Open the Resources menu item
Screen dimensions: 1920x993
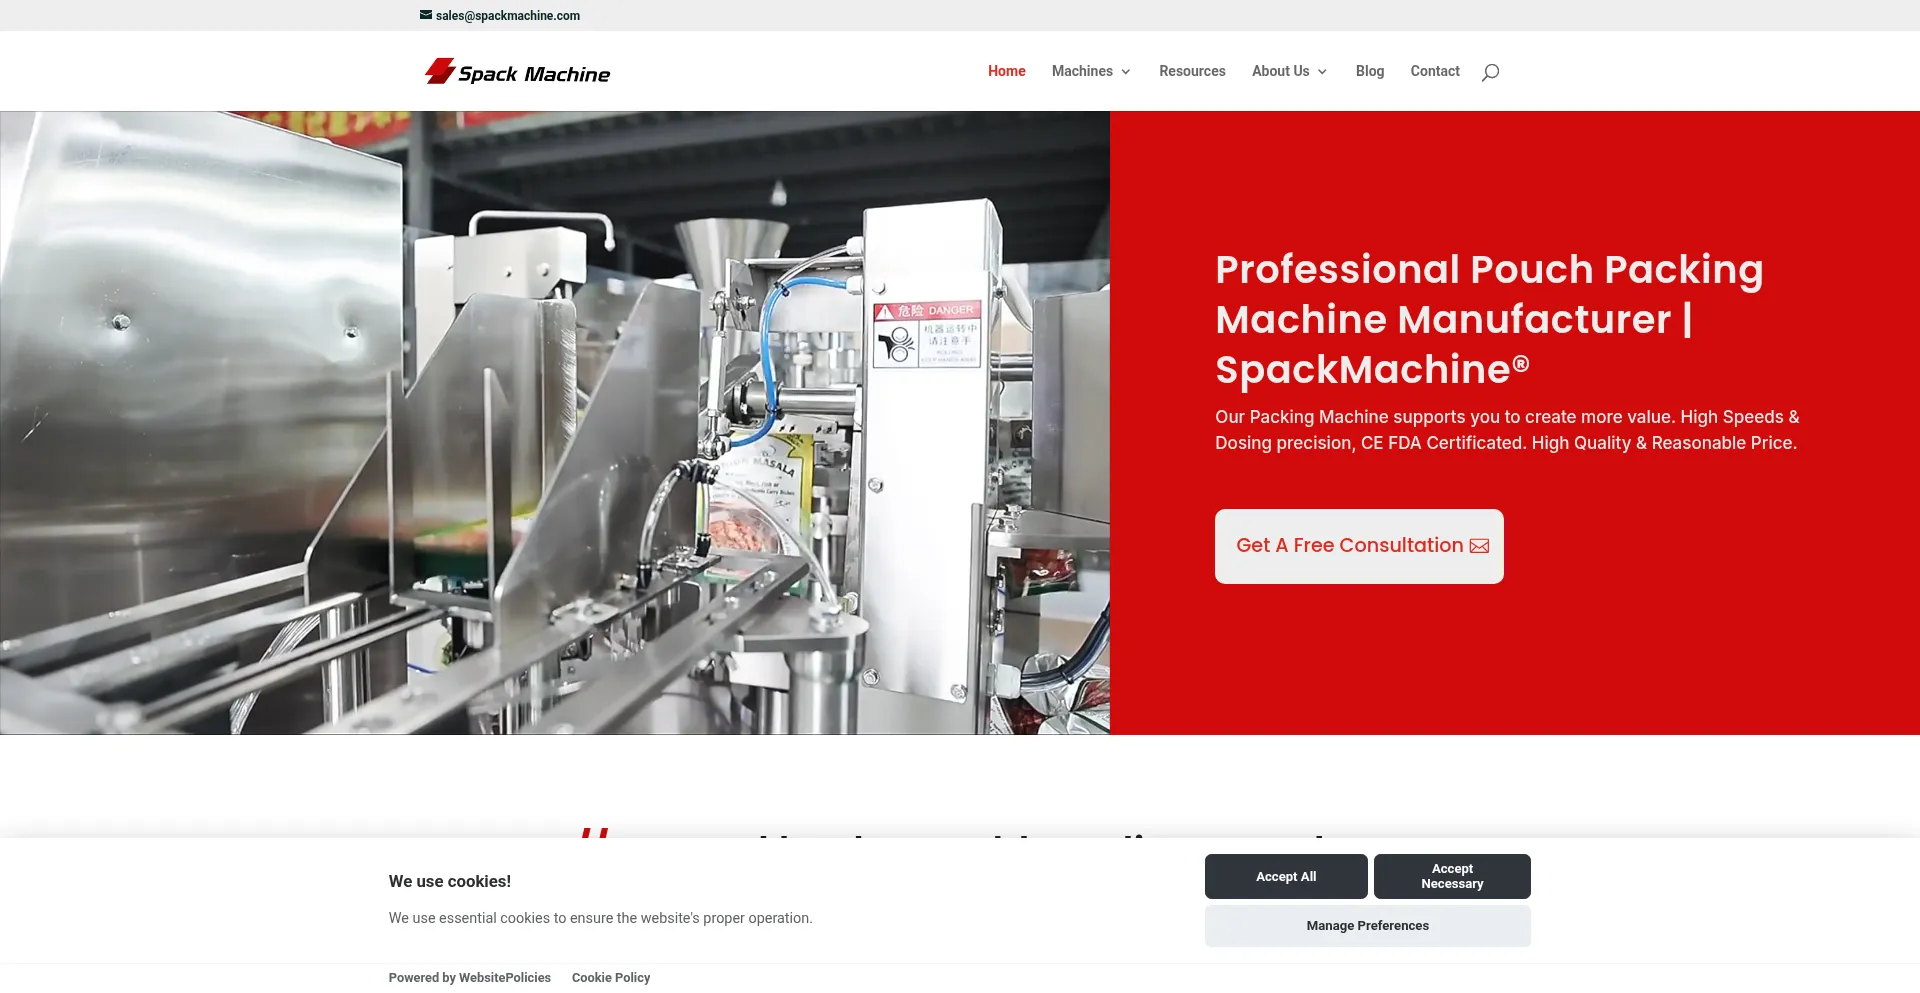coord(1192,71)
